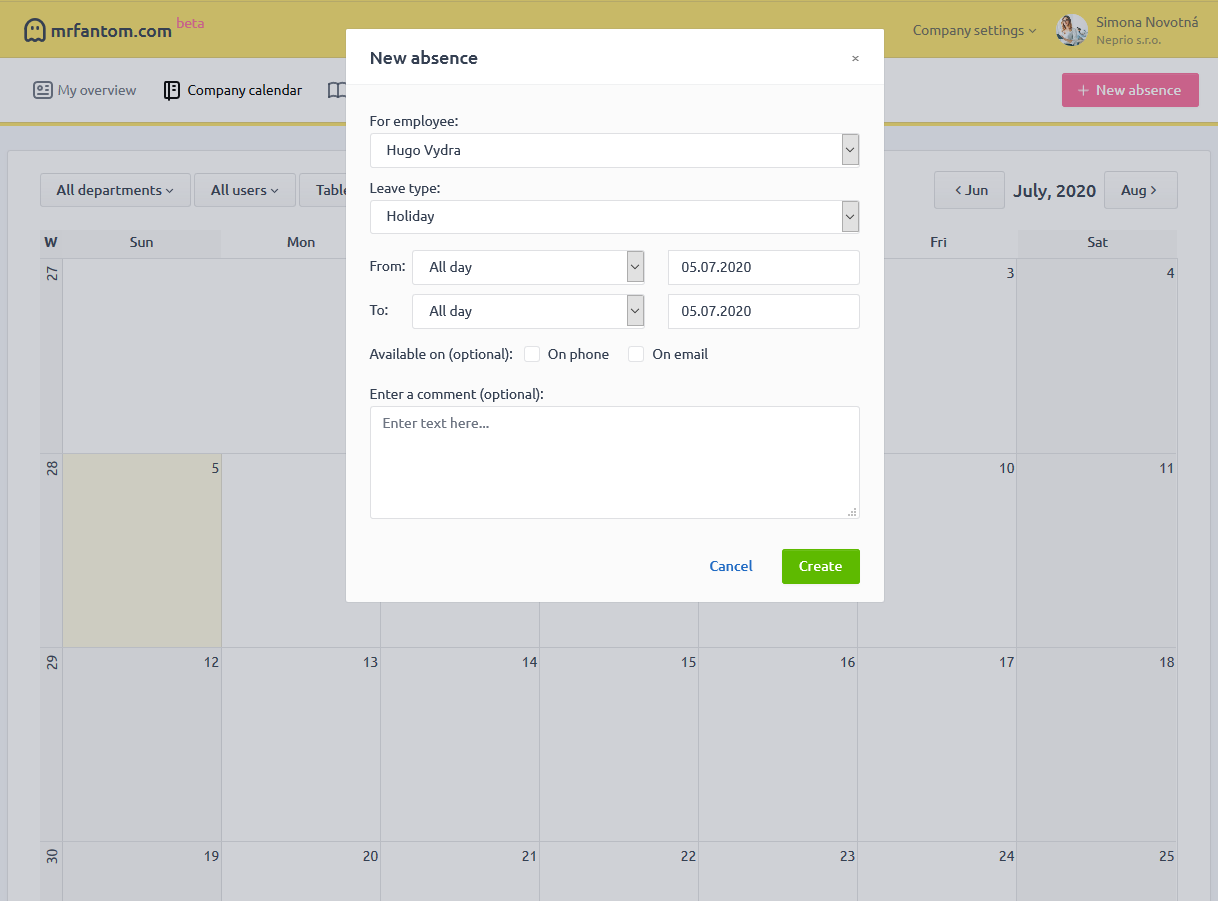Screen dimensions: 1218x901
Task: Expand the All users filter
Action: coord(245,190)
